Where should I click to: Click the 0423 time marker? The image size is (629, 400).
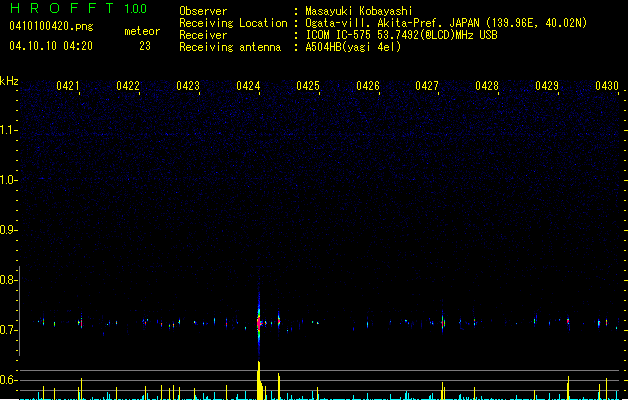188,86
